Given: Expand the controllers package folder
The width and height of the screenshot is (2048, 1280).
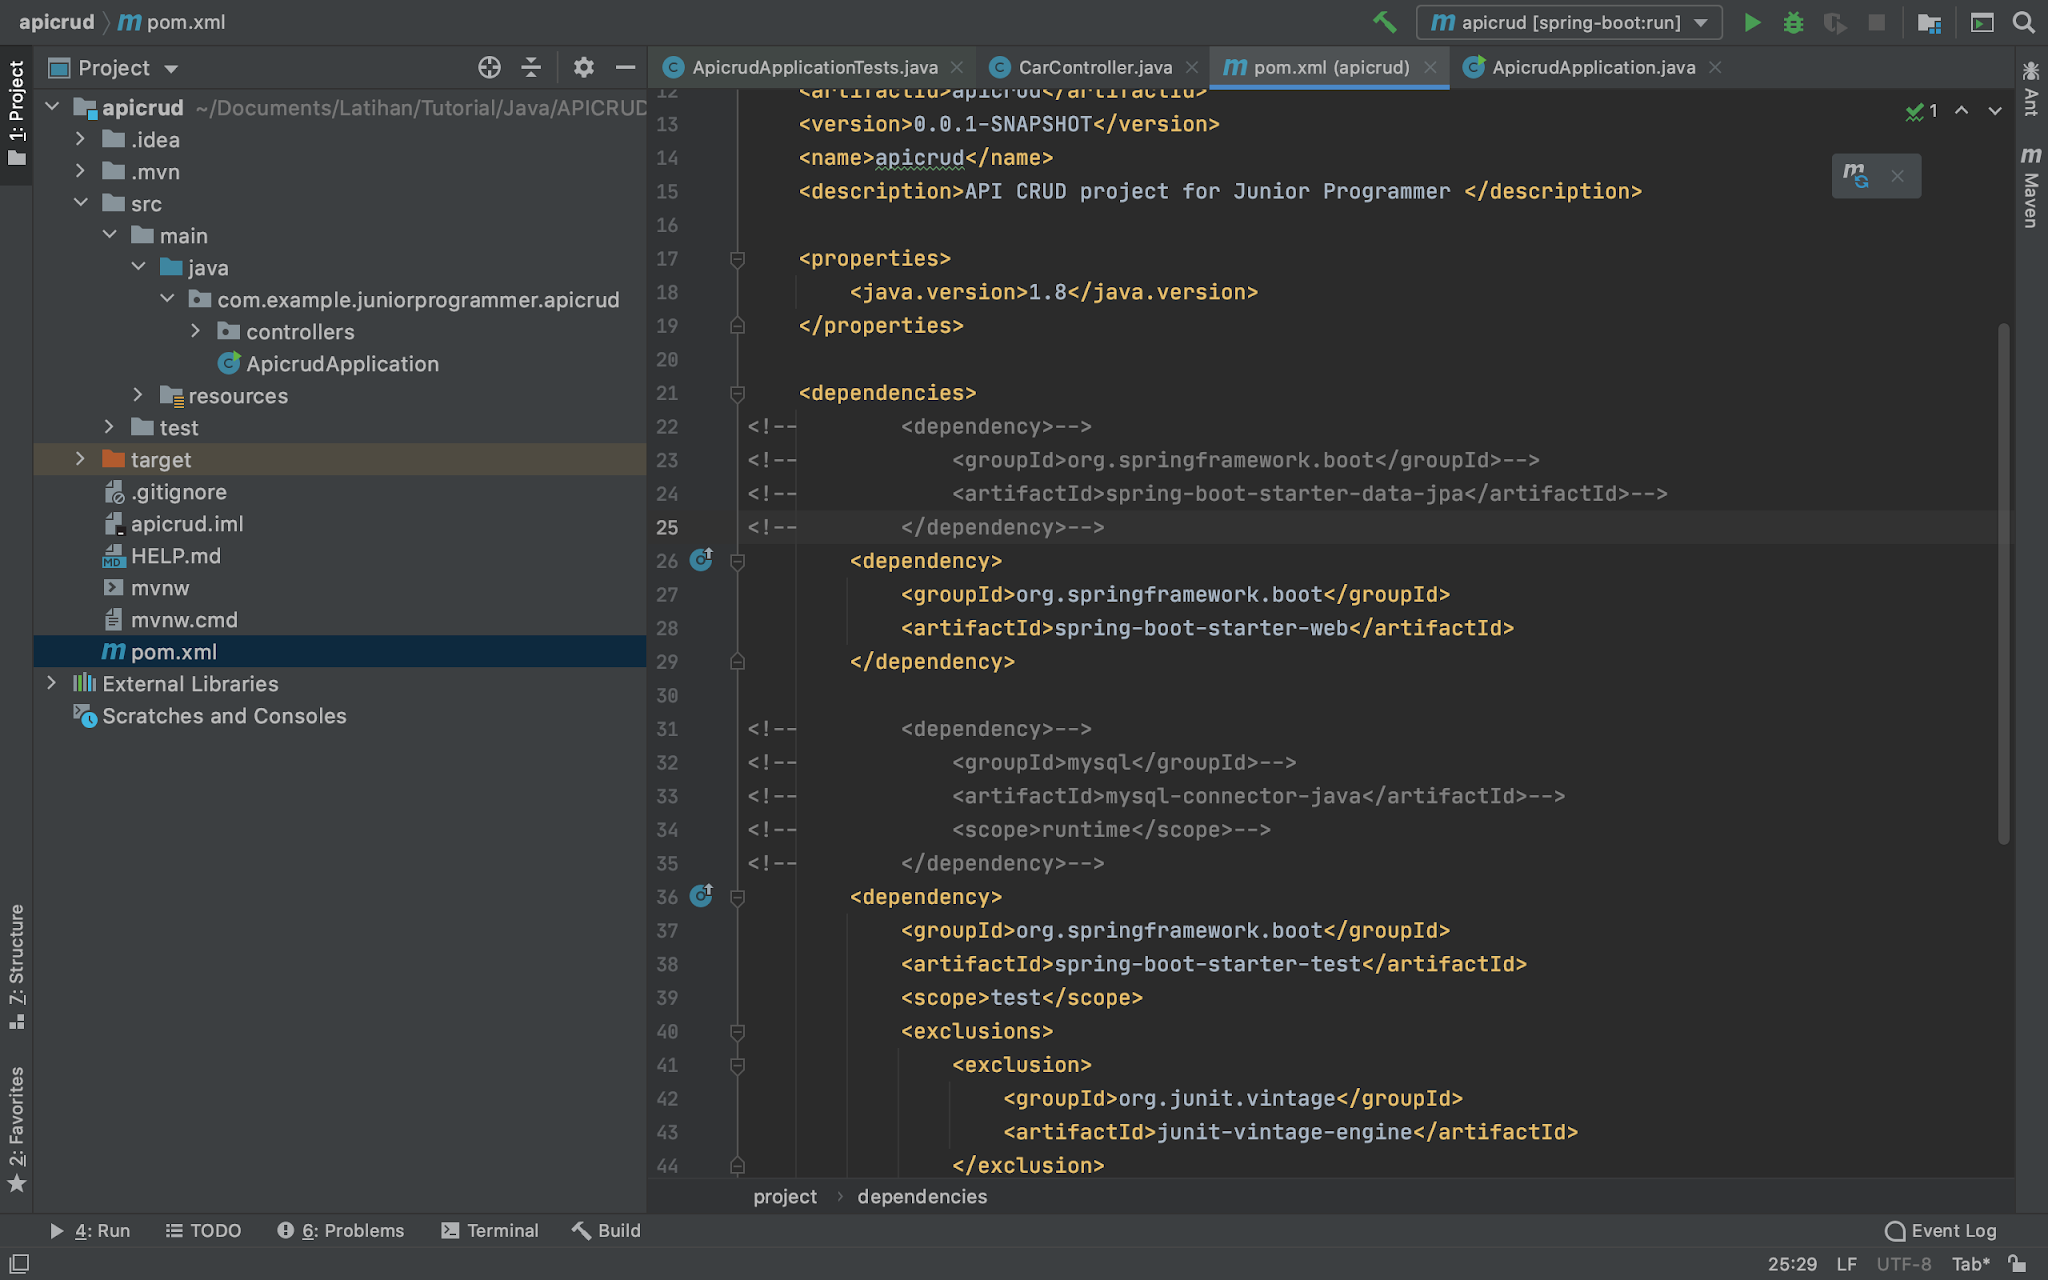Looking at the screenshot, I should pyautogui.click(x=196, y=331).
